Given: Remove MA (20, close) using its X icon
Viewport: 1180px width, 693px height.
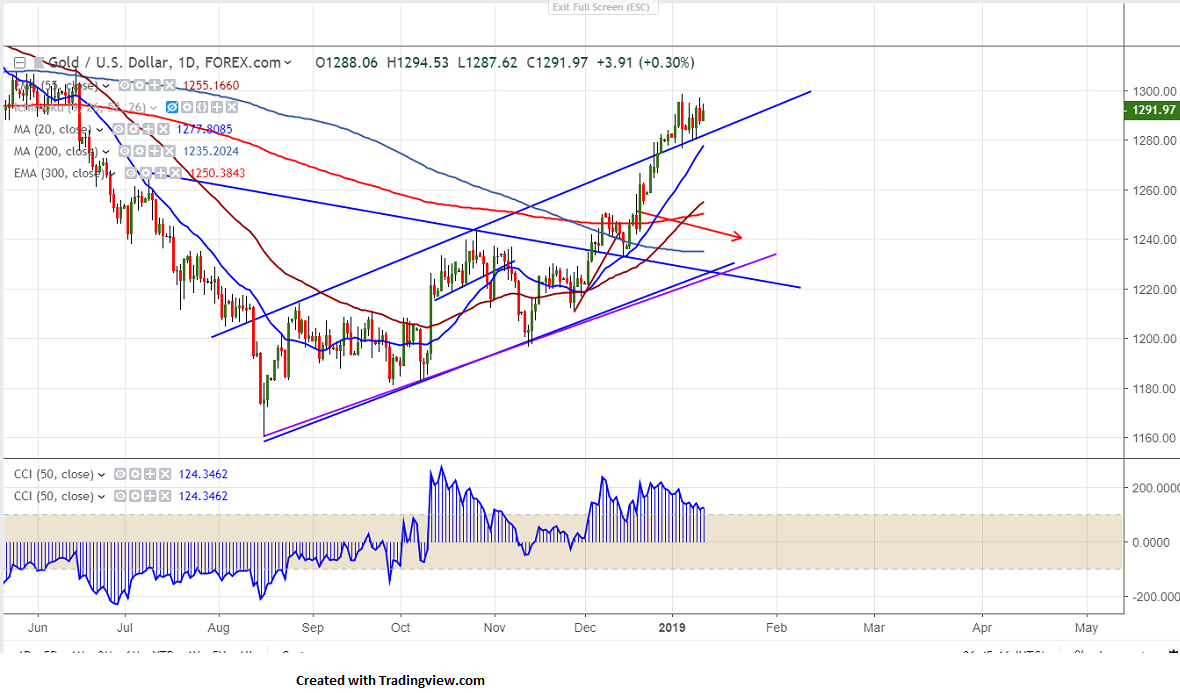Looking at the screenshot, I should [163, 129].
